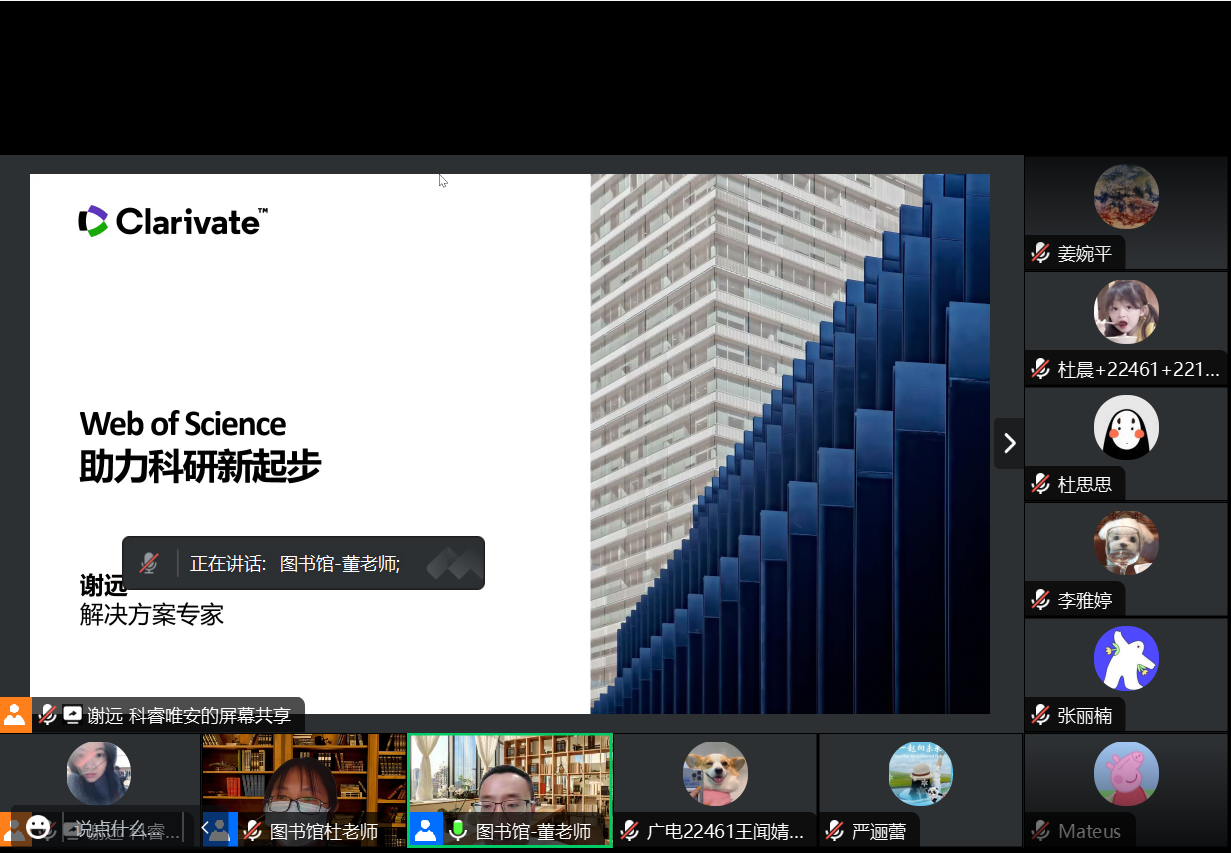Select 图书馆-董老师's video tile
Viewport: 1231px width, 853px height.
coord(510,790)
